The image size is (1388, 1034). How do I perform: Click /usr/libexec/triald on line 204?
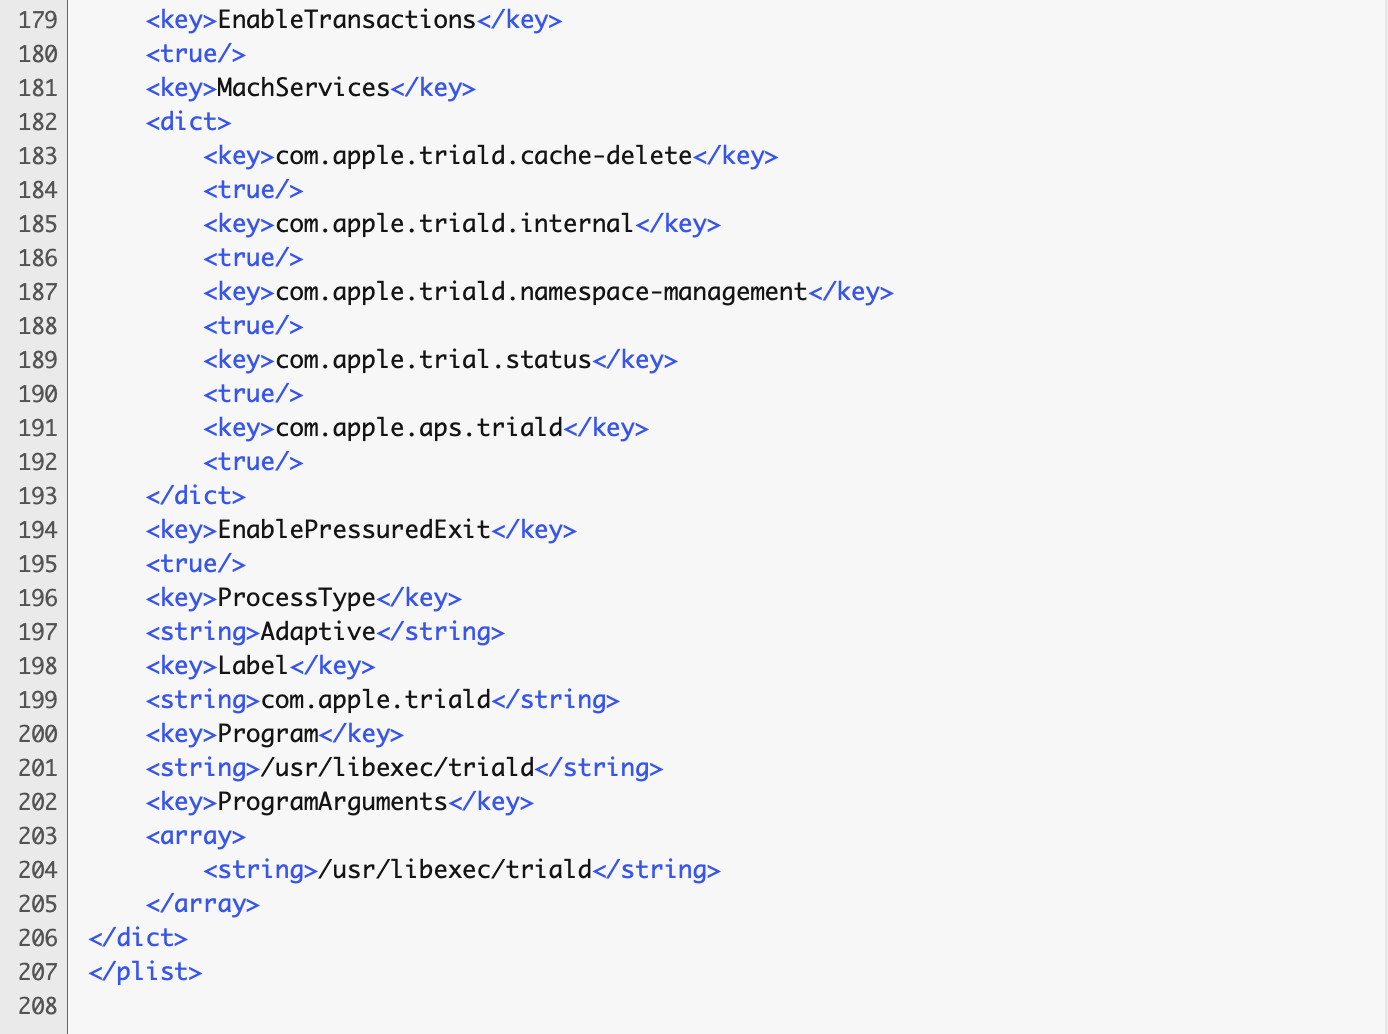coord(455,870)
